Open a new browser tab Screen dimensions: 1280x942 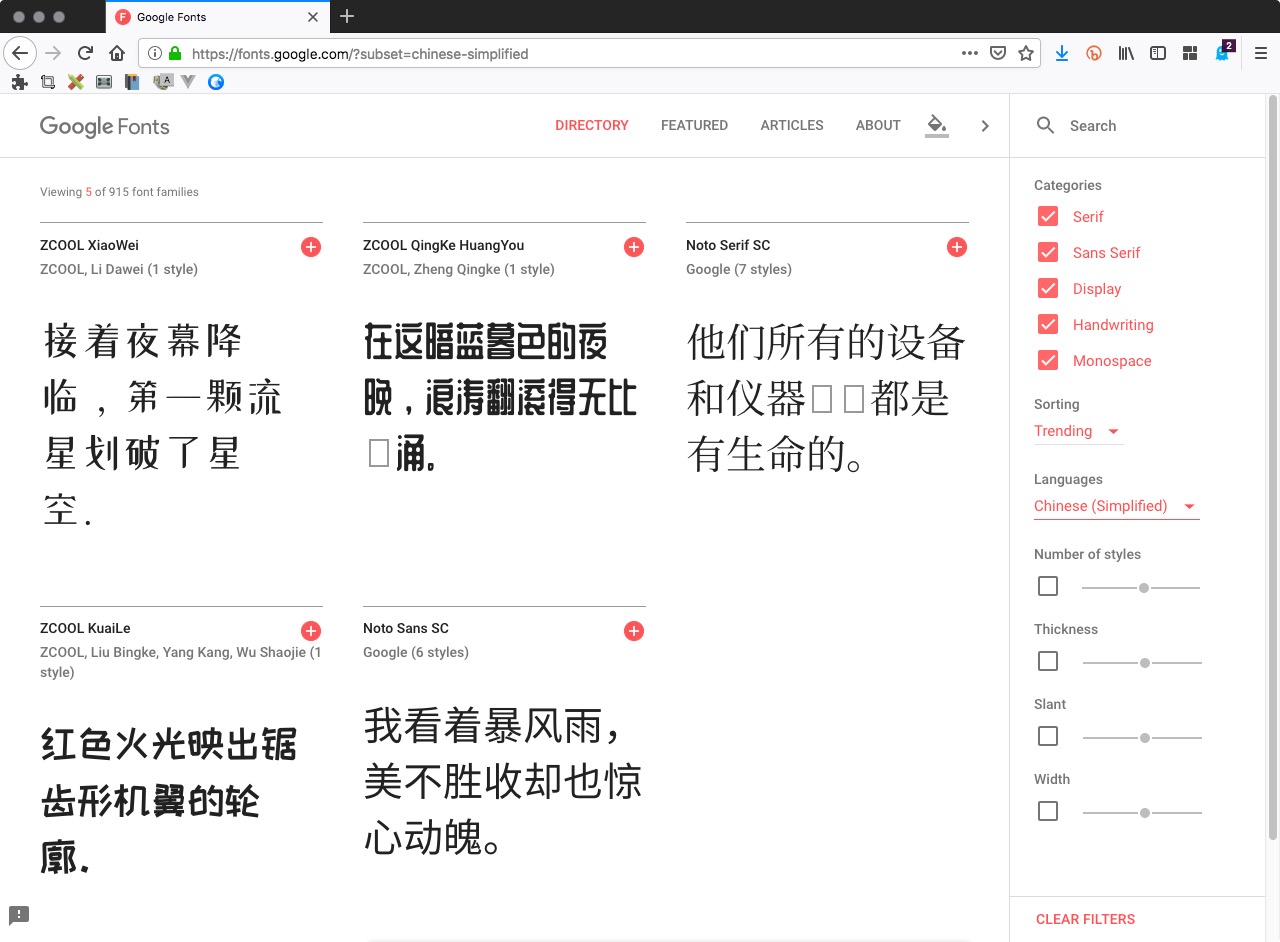347,16
